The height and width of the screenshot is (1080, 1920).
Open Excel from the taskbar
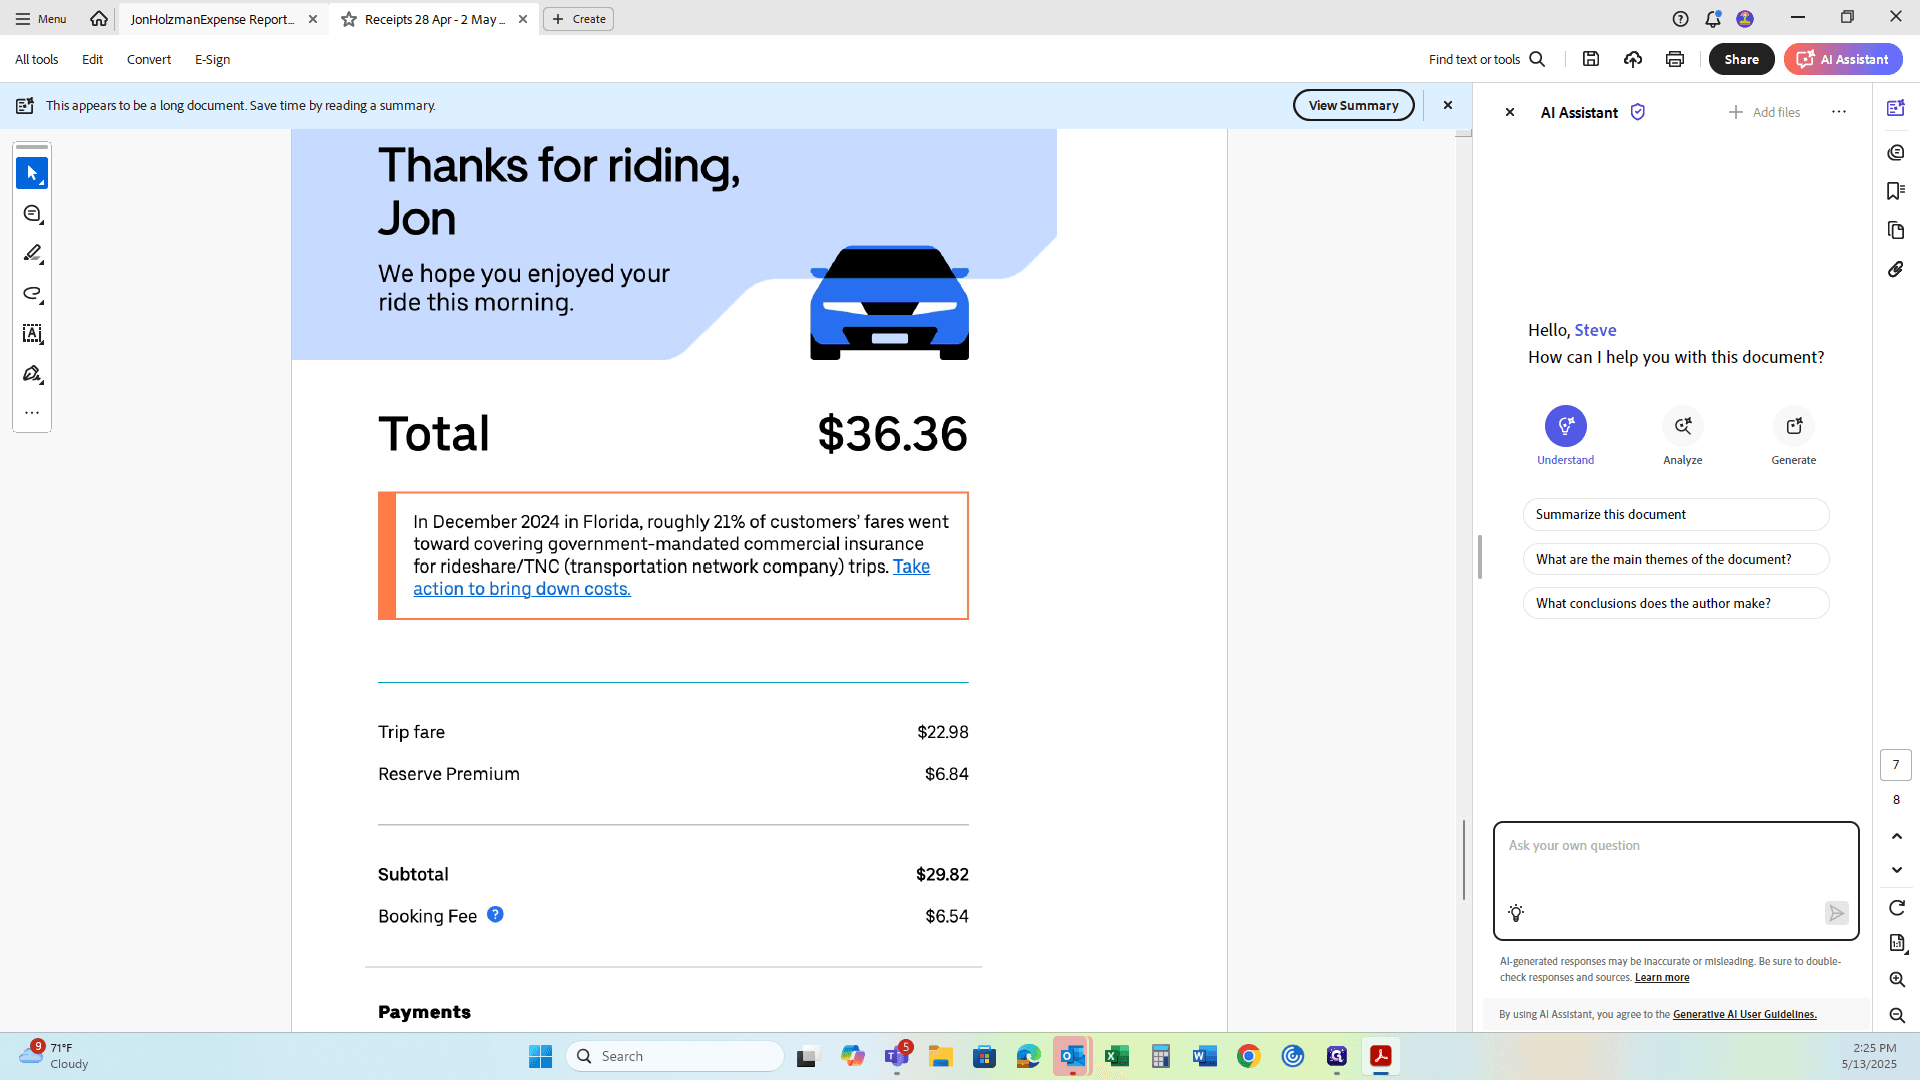point(1117,1056)
